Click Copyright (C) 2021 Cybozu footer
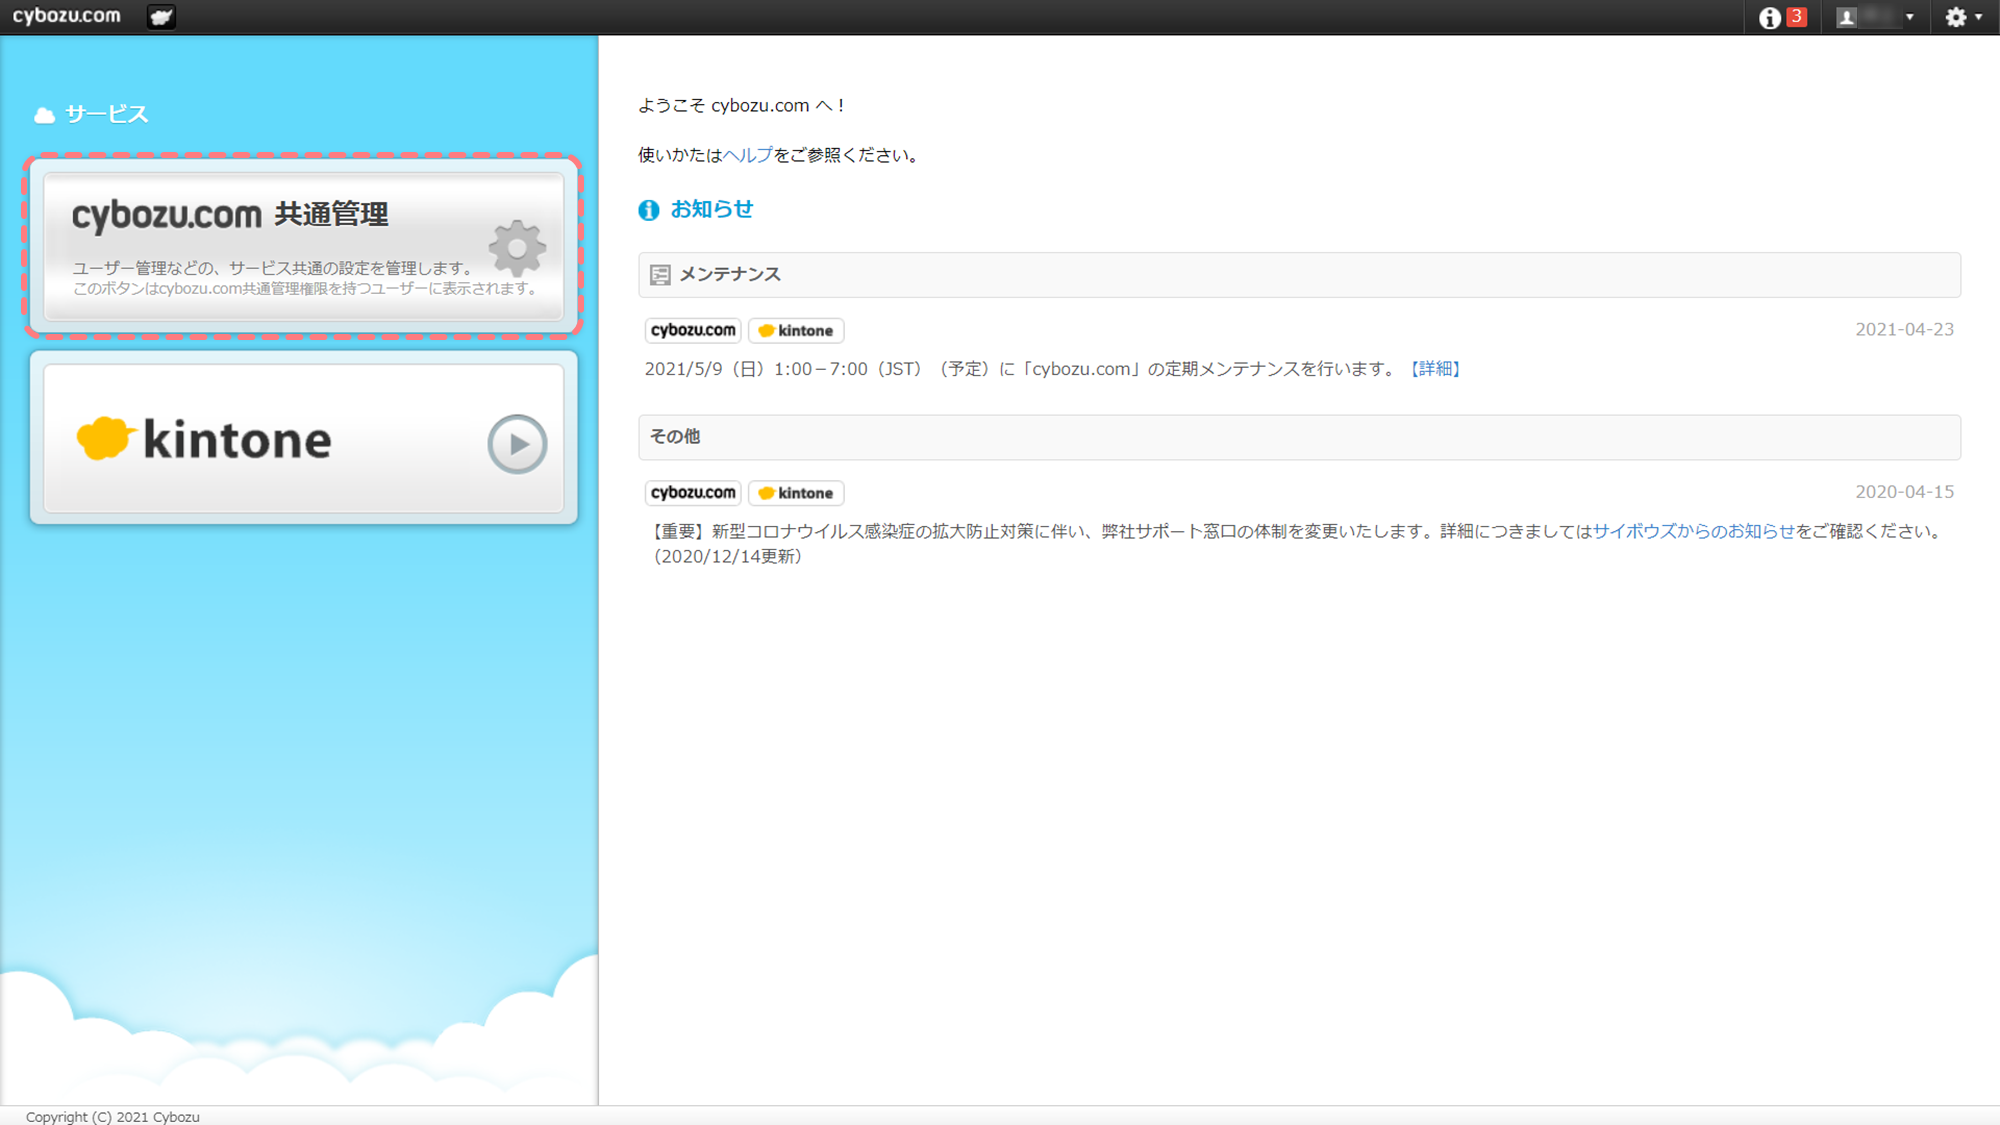The height and width of the screenshot is (1125, 2000). [113, 1117]
